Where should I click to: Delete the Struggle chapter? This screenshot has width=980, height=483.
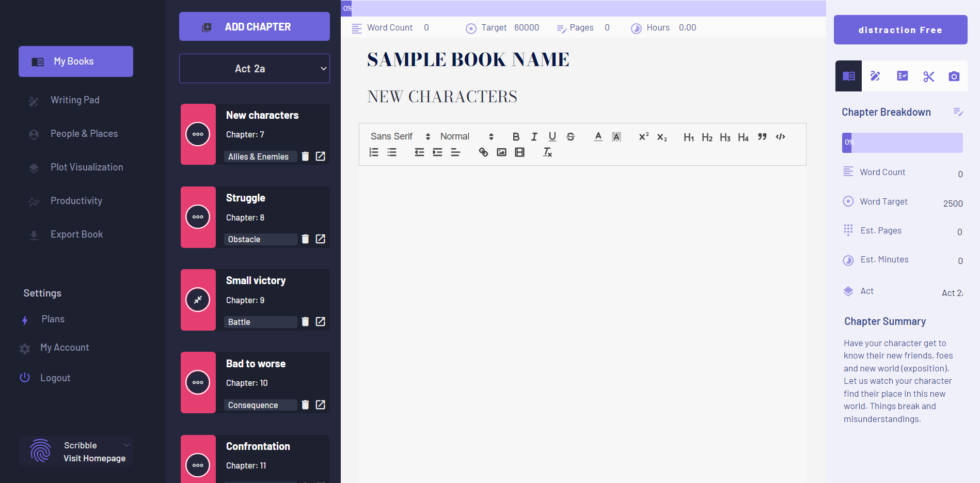[305, 239]
